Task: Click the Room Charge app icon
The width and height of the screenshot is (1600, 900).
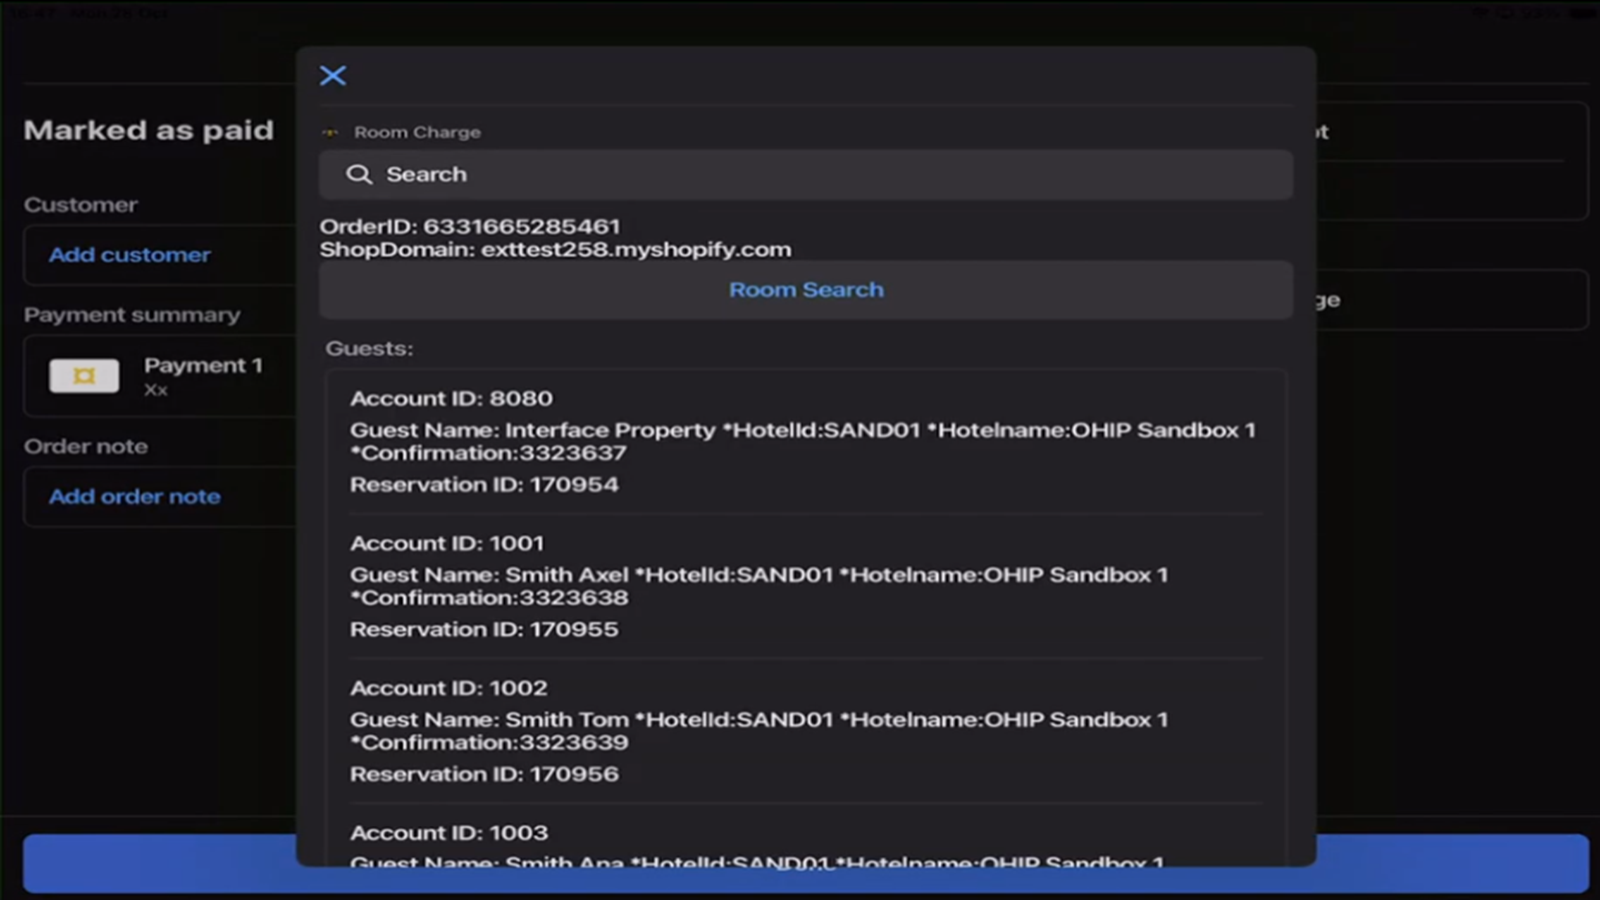Action: (x=330, y=132)
